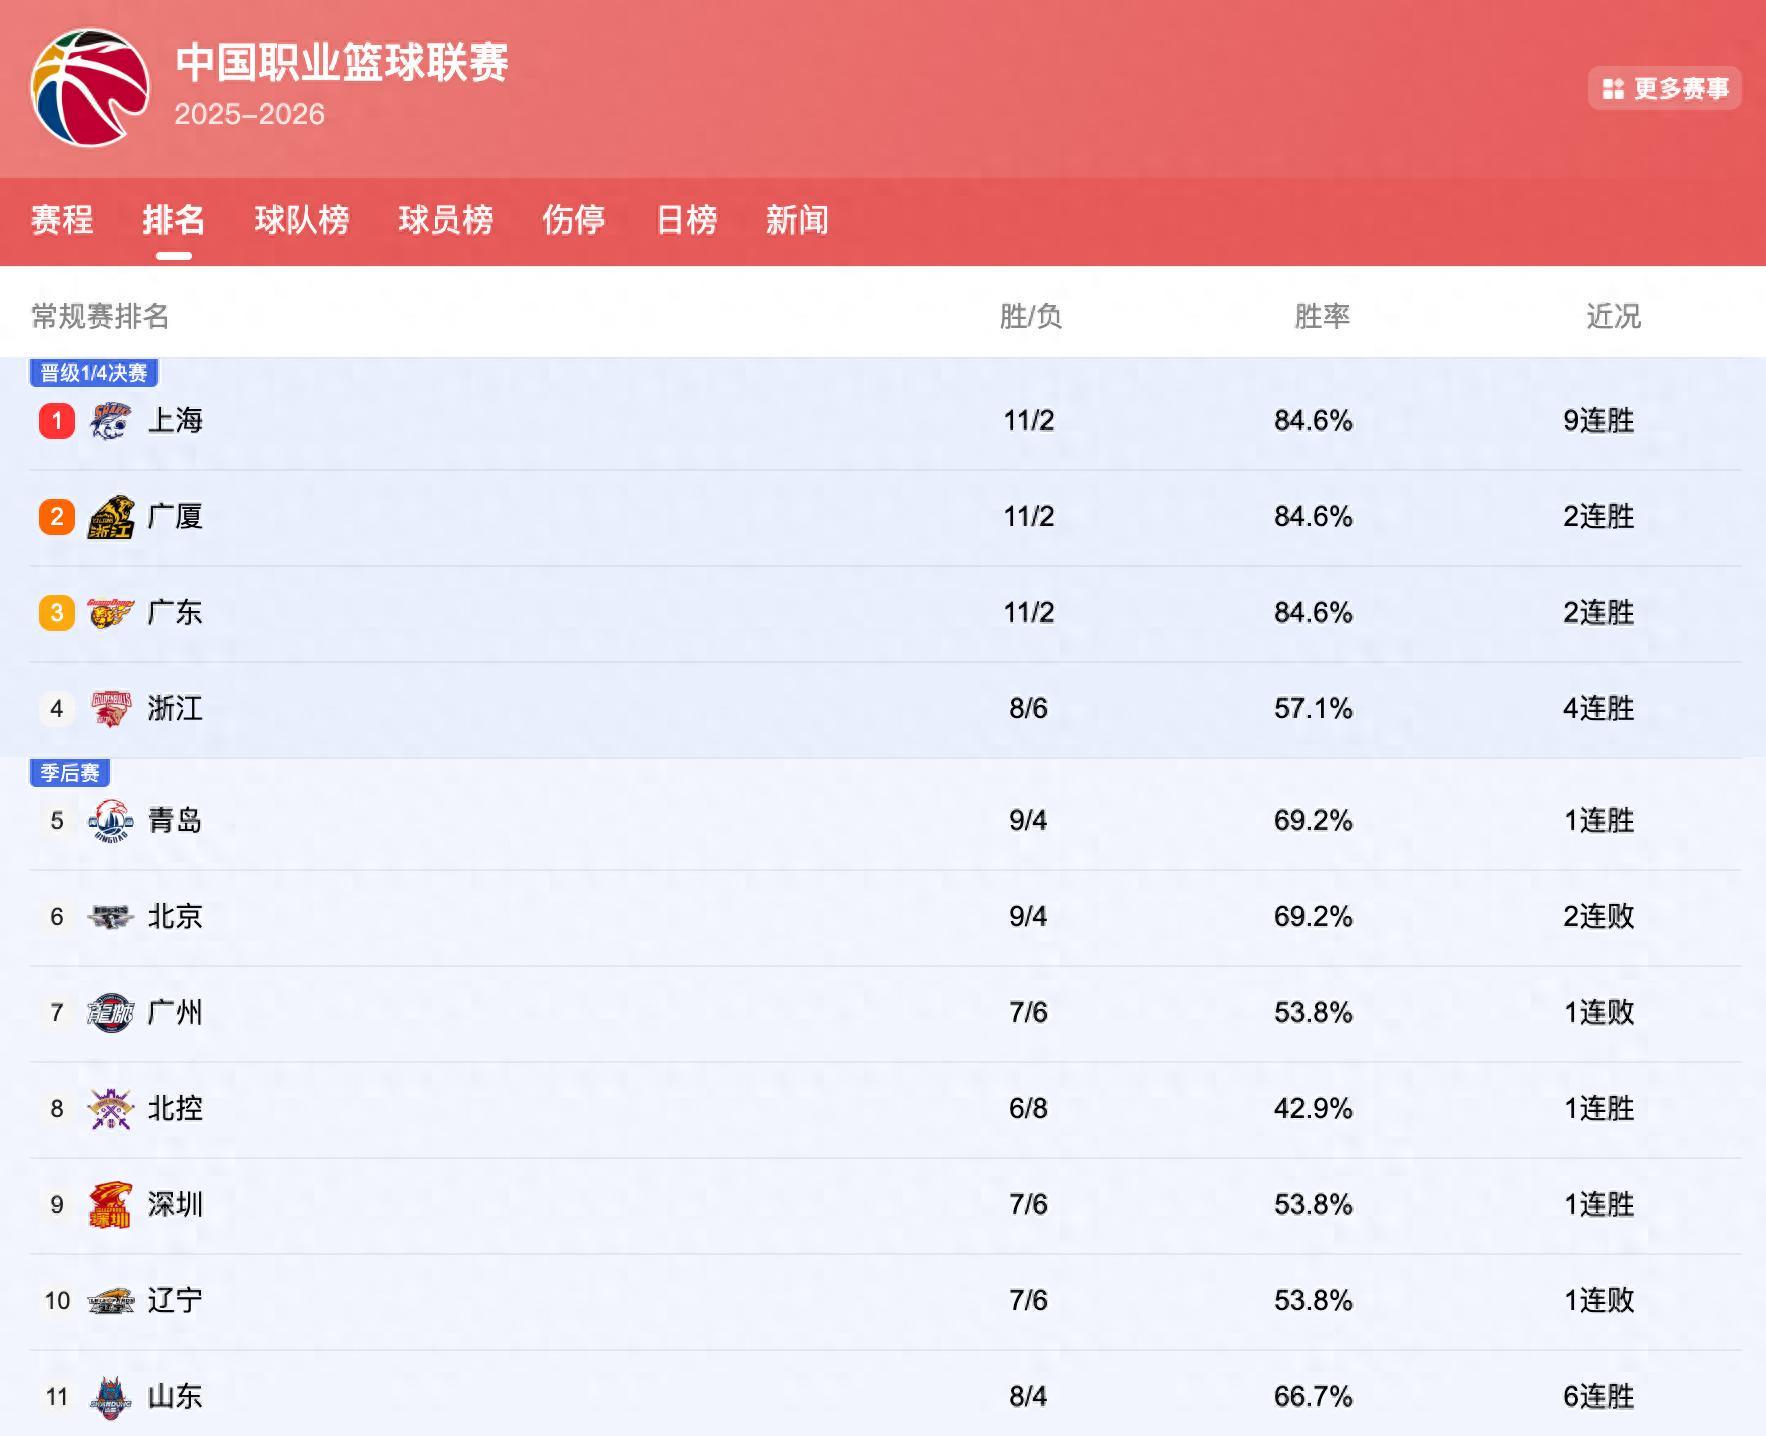Screen dimensions: 1766x1436
Task: Click the Zhejiang Golden Bulls logo
Action: click(113, 709)
